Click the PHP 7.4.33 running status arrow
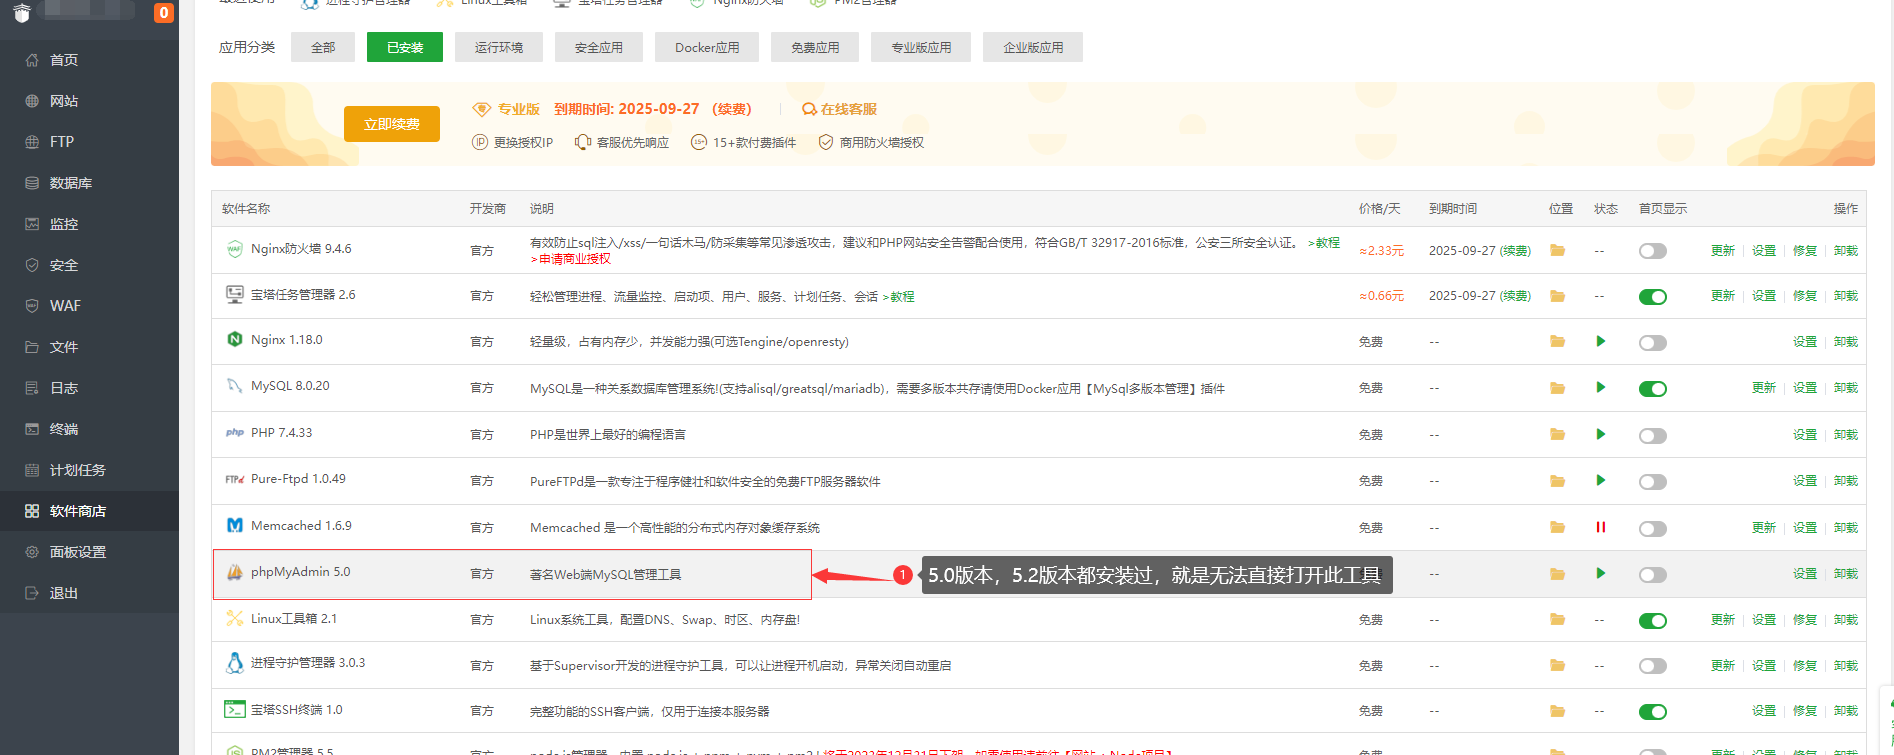Screen dimensions: 1894x755 1601,434
